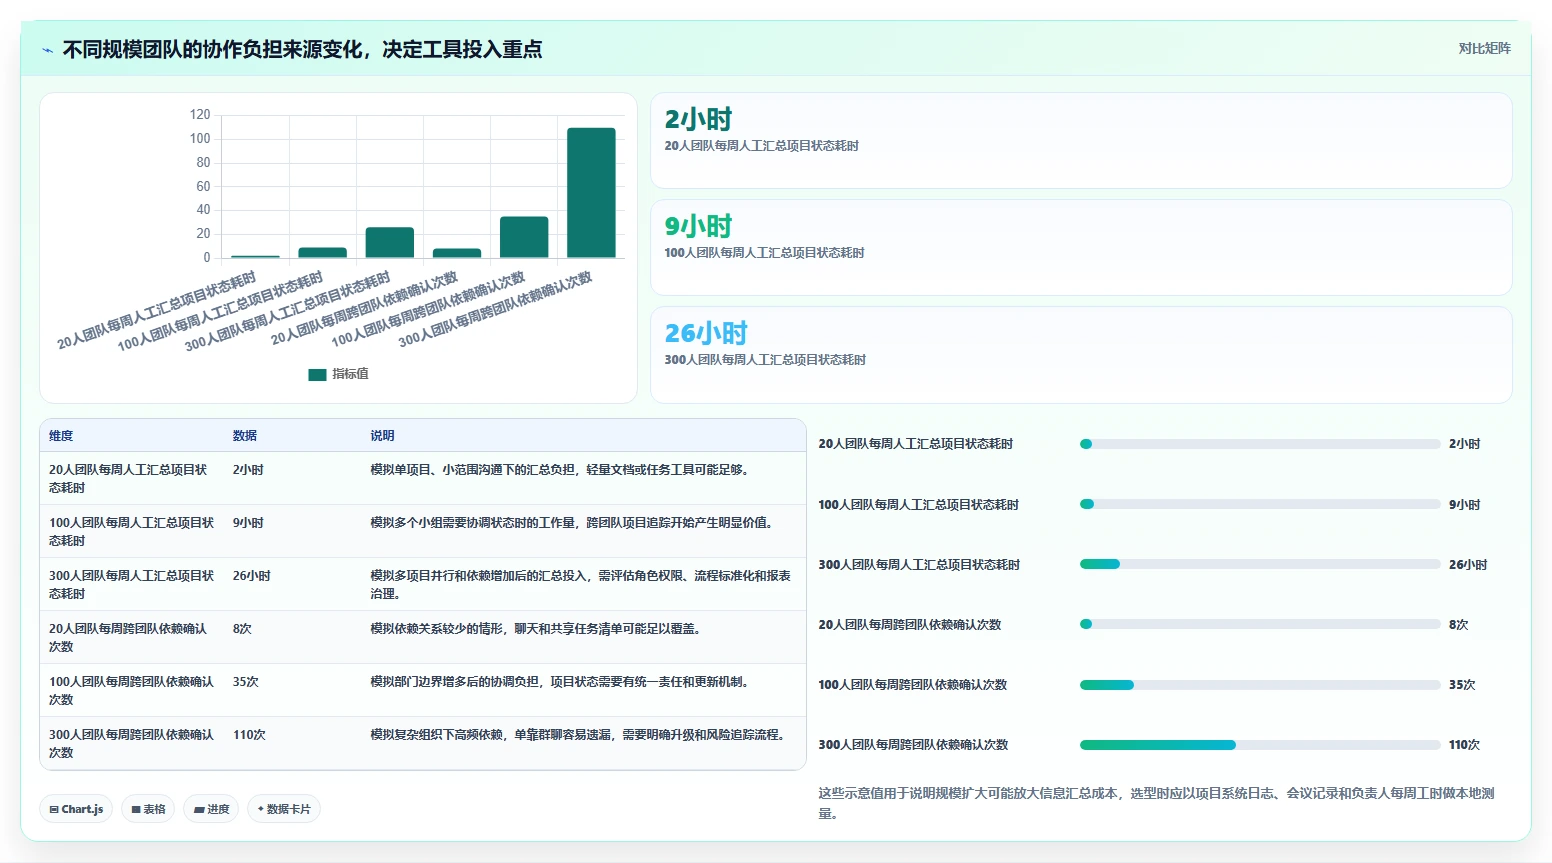Viewport: 1552px width, 863px height.
Task: Click the 对比矩阵 label in the header
Action: 1484,48
